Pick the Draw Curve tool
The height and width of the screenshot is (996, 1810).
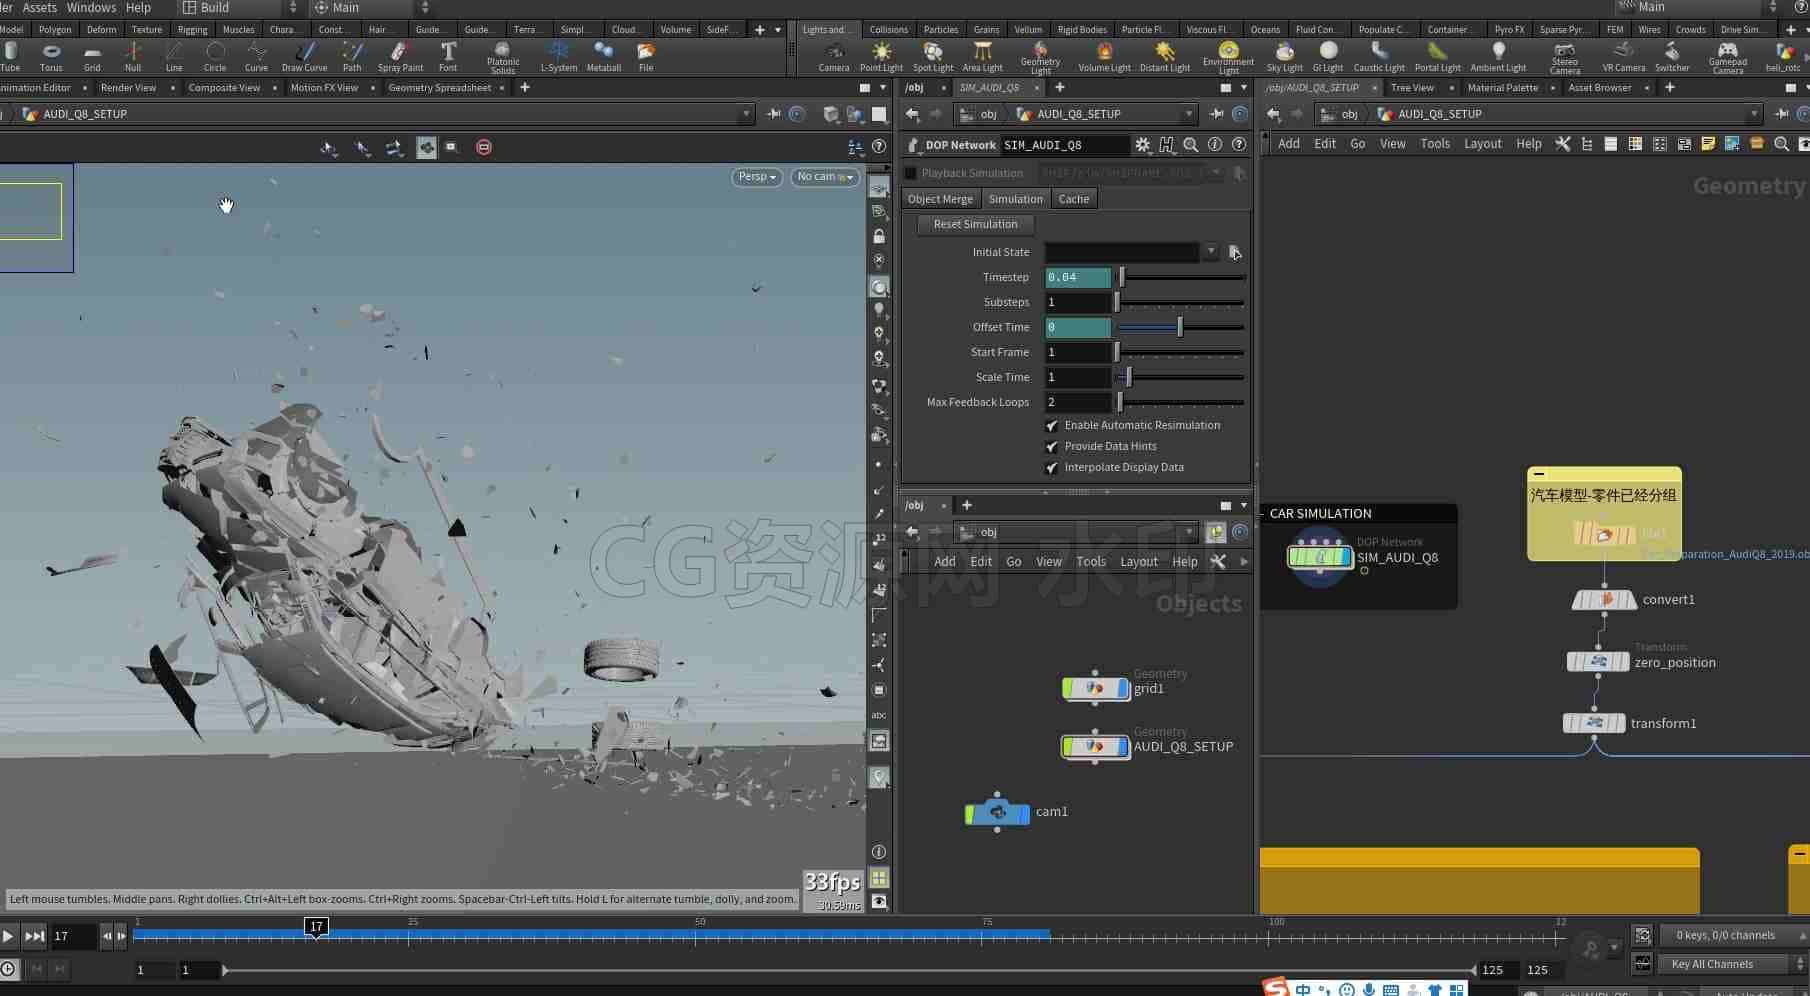[x=304, y=57]
